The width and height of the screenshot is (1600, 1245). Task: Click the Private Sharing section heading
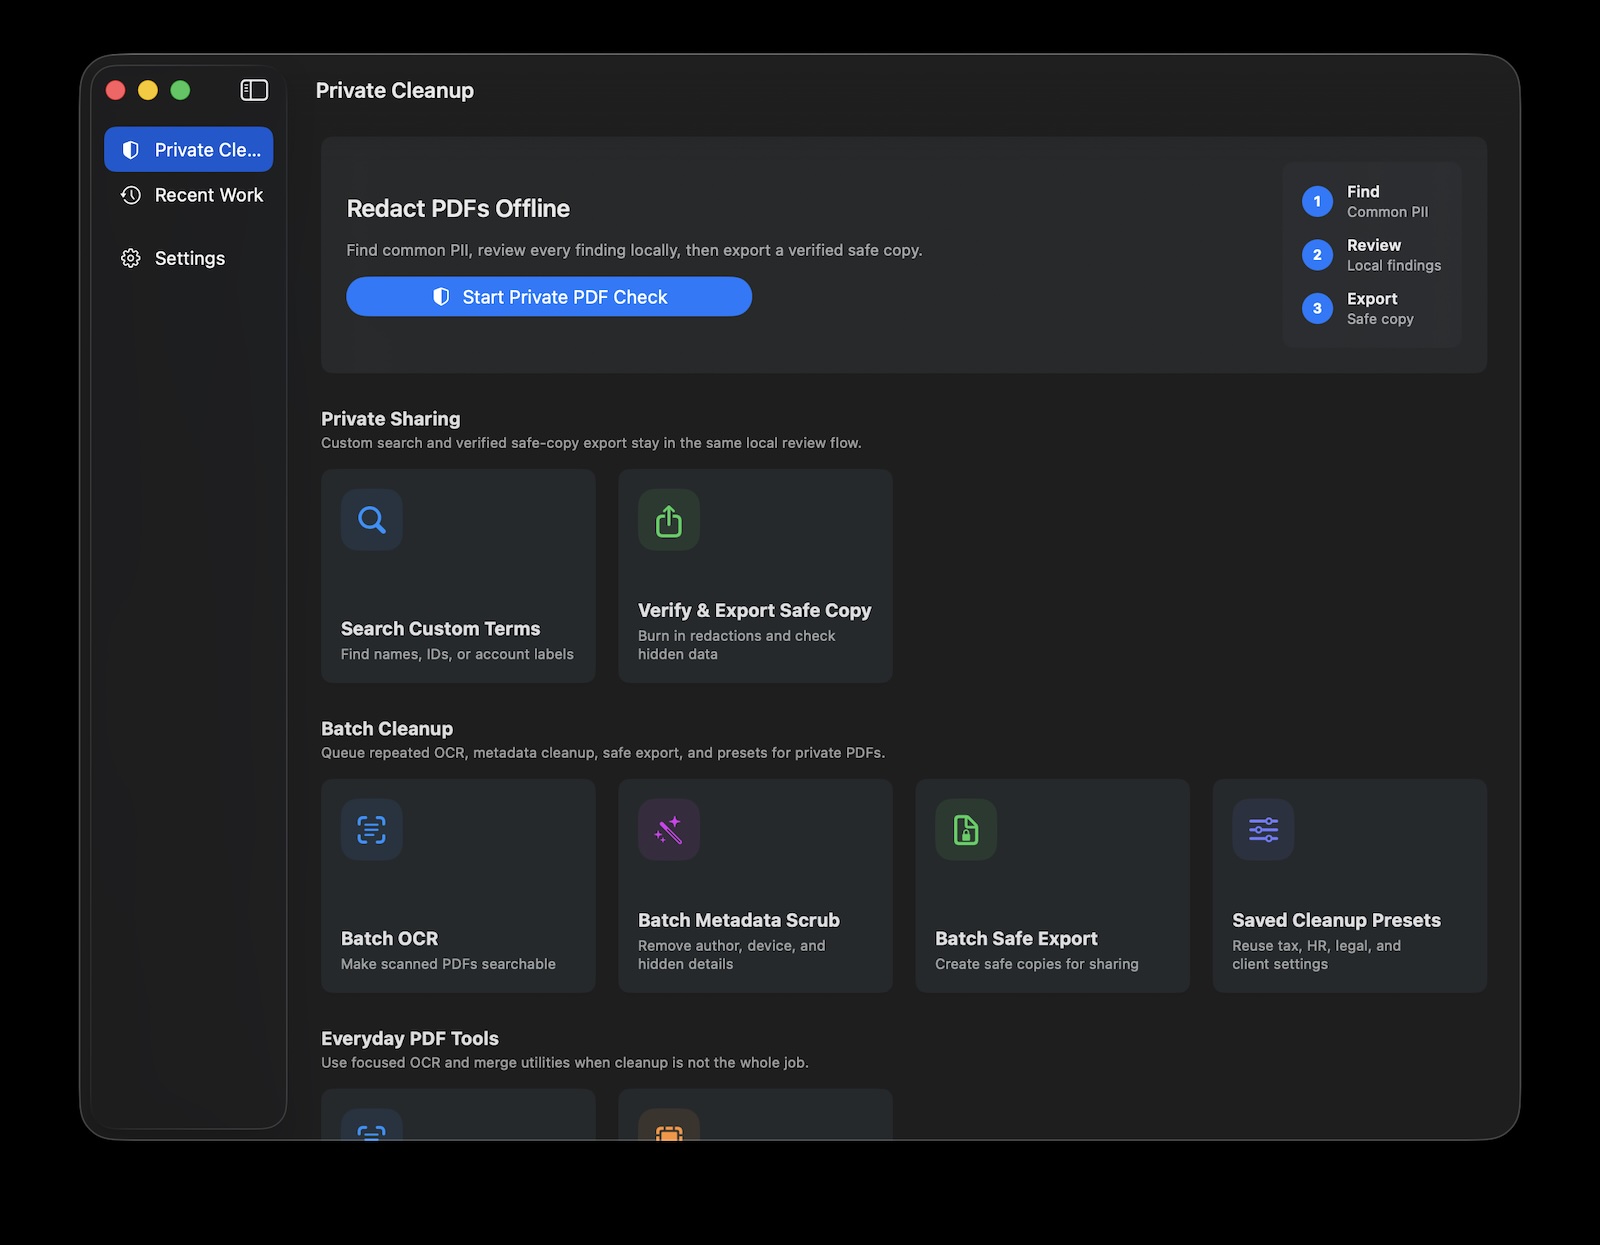click(391, 419)
